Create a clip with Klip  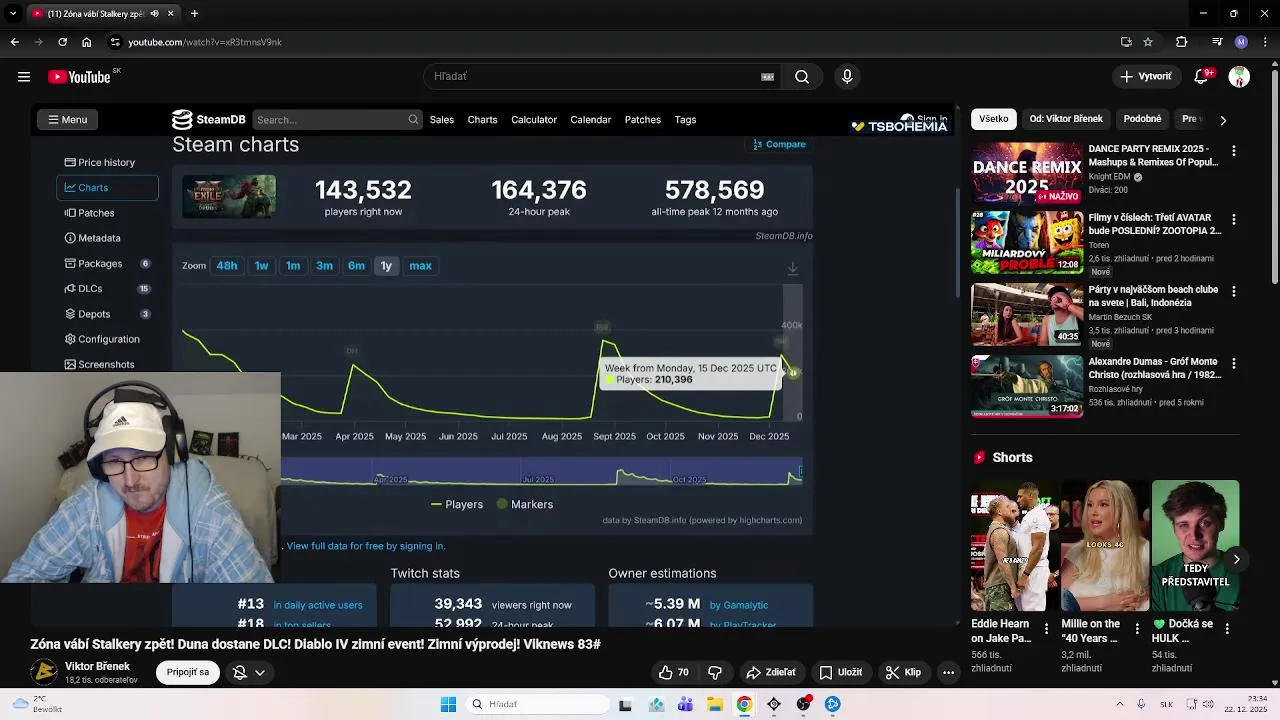coord(903,672)
